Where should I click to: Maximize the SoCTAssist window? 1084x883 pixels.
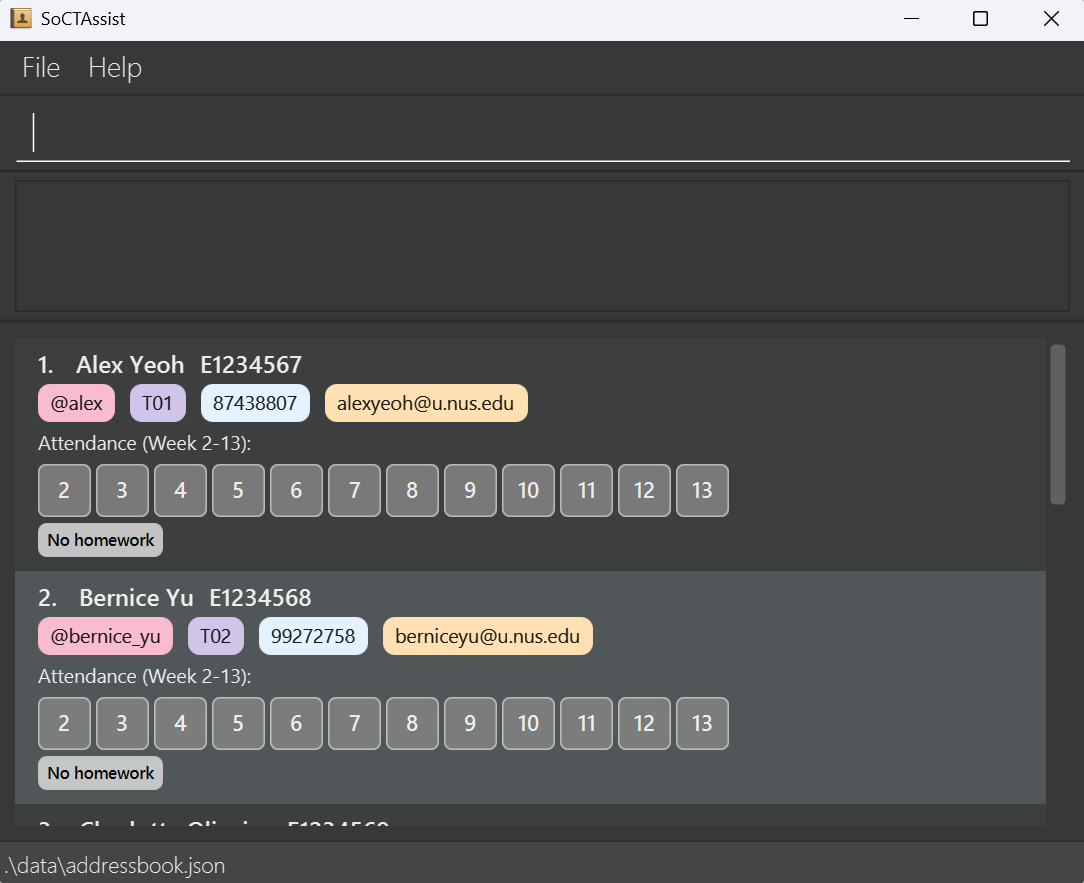pos(980,19)
